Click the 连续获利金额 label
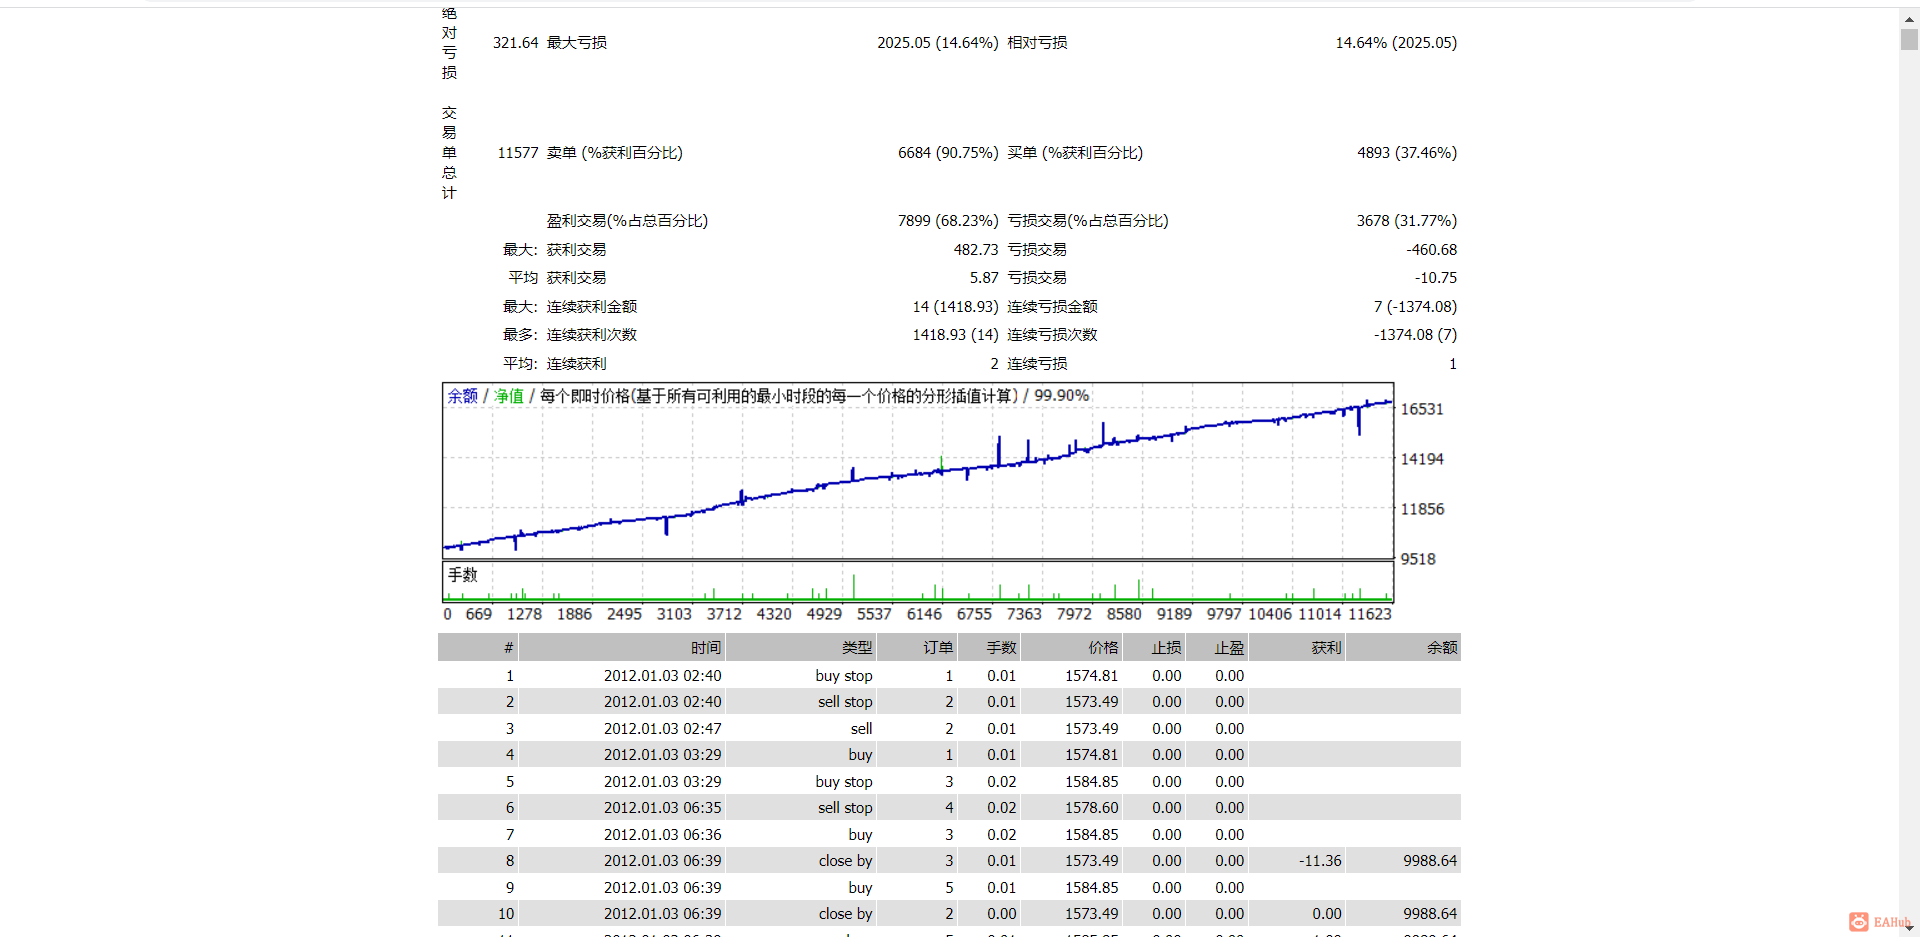1920x937 pixels. pyautogui.click(x=592, y=307)
